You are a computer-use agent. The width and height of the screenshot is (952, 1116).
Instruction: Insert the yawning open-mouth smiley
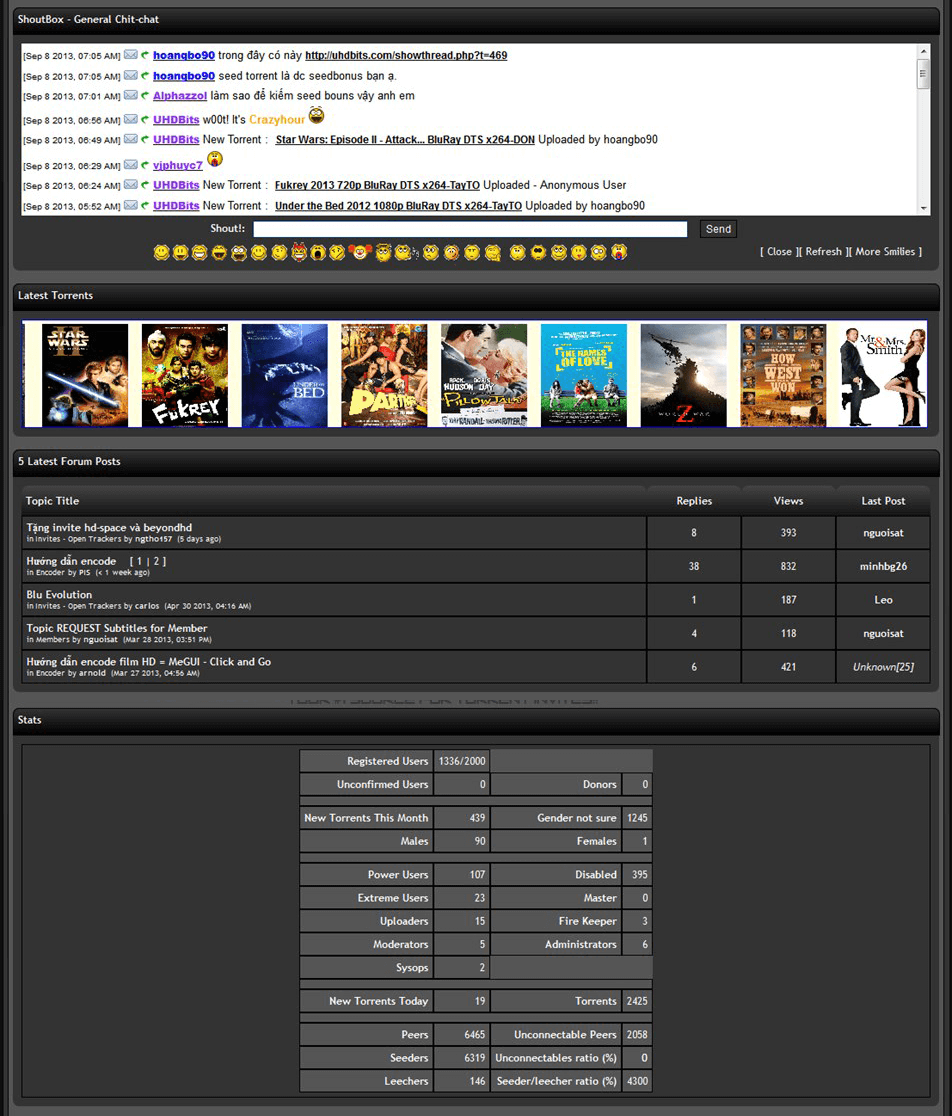[x=317, y=252]
